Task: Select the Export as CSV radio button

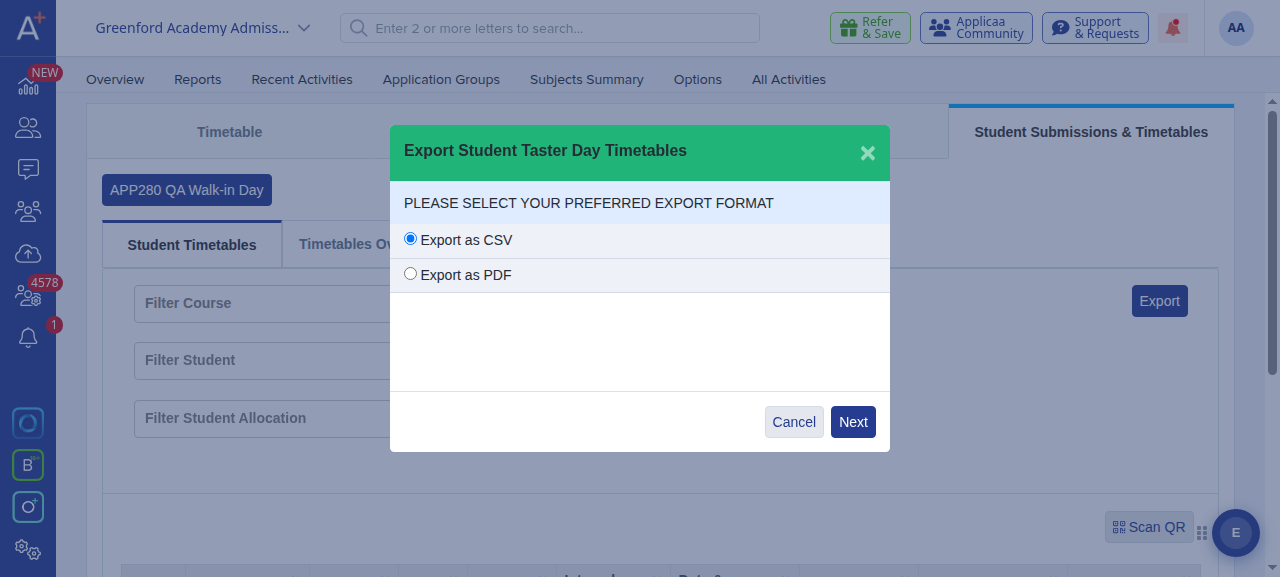Action: pyautogui.click(x=410, y=239)
